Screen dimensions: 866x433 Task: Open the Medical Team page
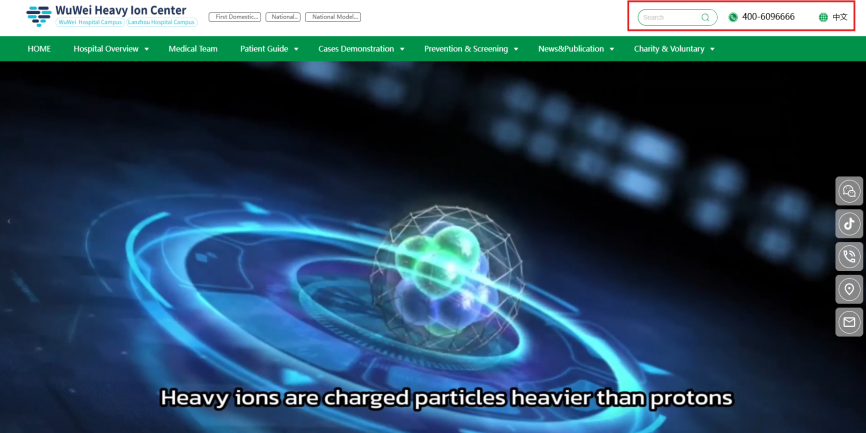tap(193, 49)
